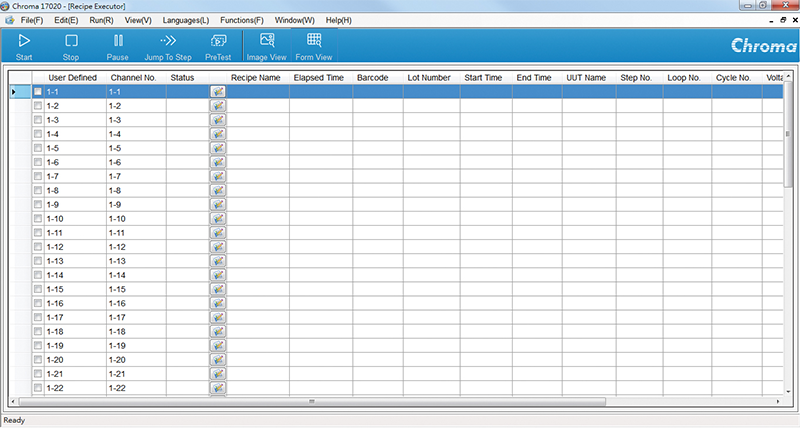The height and width of the screenshot is (428, 800).
Task: Select the Lot Number cell in row 1-7
Action: [x=431, y=176]
